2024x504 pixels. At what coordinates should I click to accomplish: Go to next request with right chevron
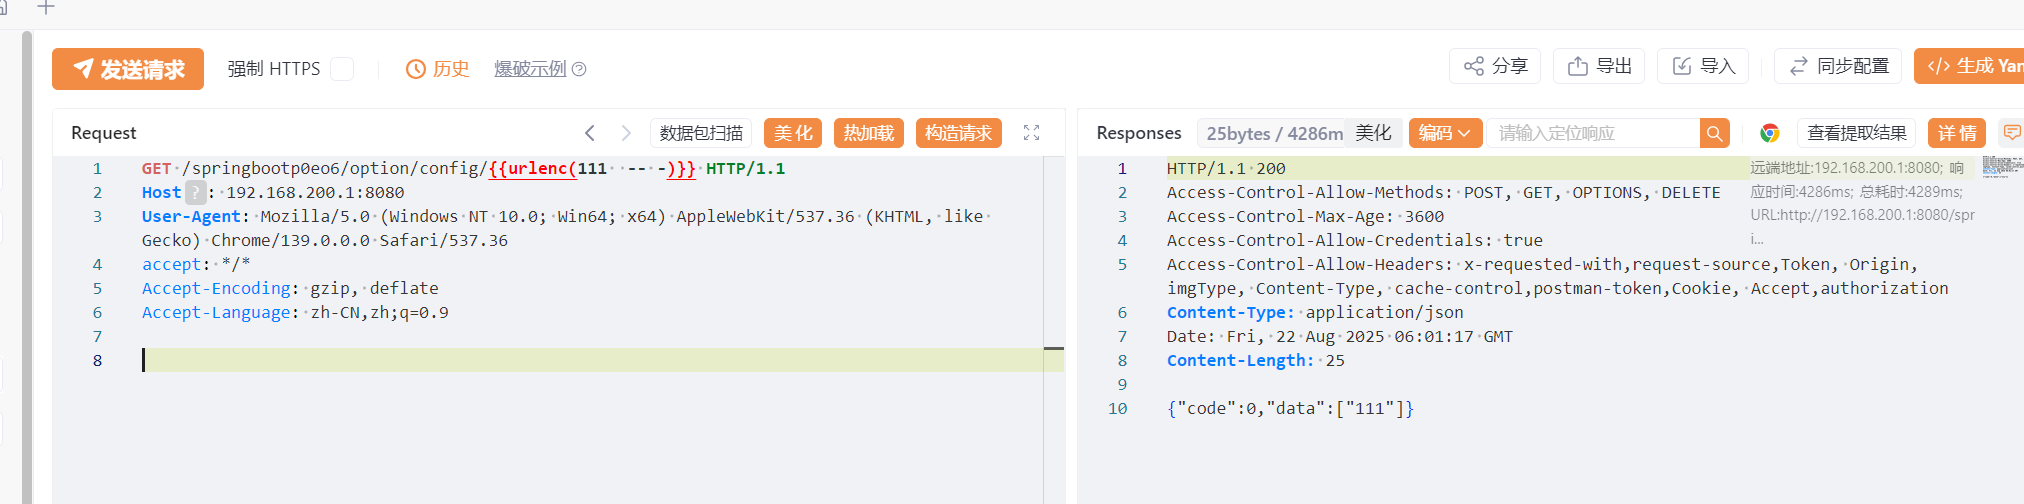(626, 133)
